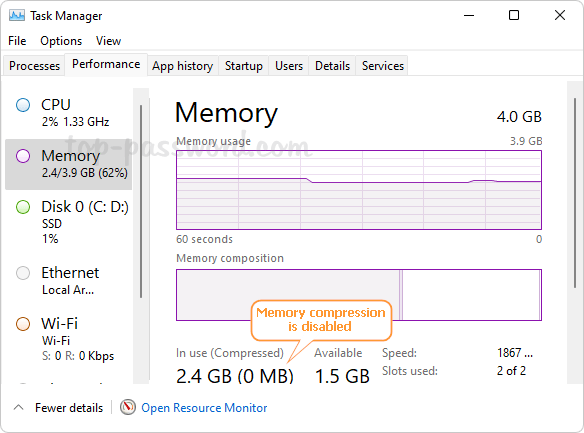Go to the Startup tab
Screen dimensions: 584x433
244,66
